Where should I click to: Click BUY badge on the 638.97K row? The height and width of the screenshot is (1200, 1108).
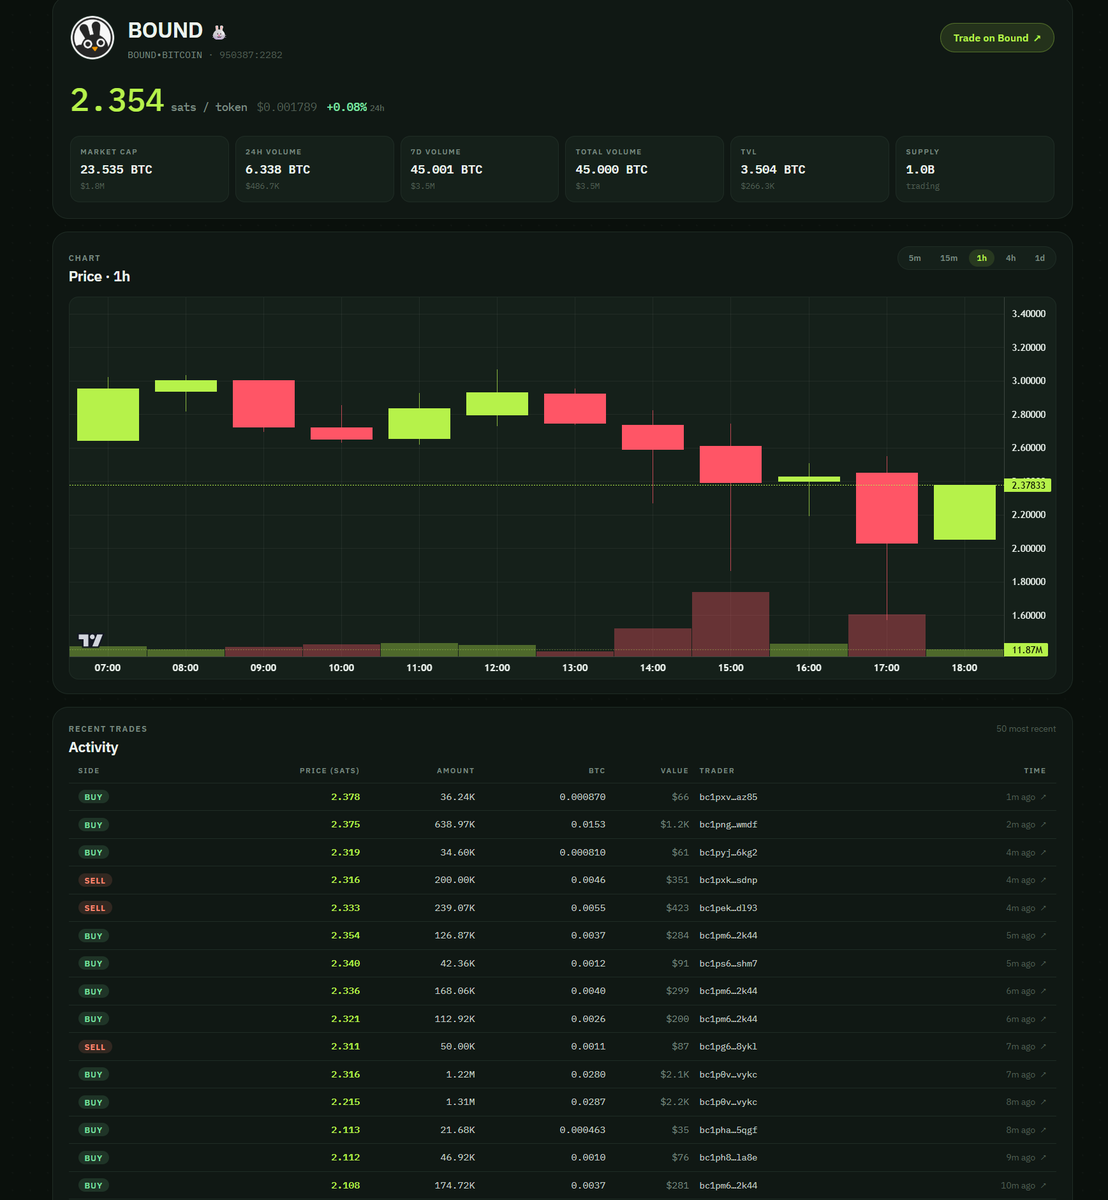[x=93, y=825]
